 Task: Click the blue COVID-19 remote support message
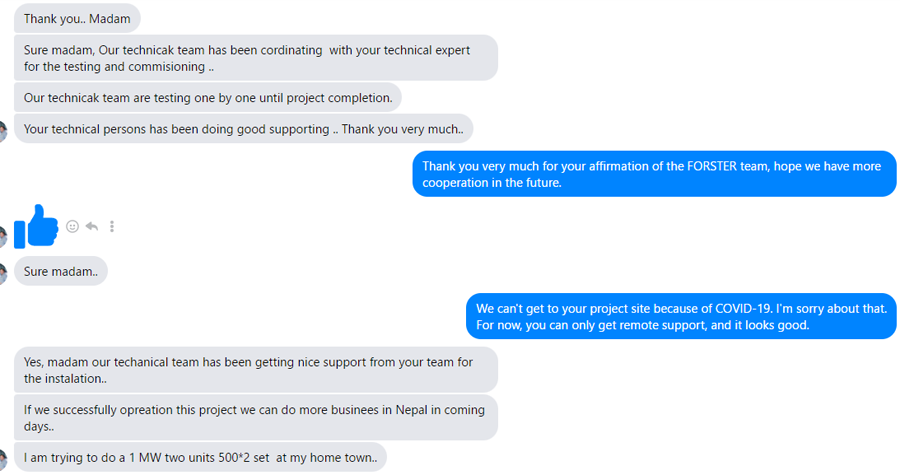(681, 317)
